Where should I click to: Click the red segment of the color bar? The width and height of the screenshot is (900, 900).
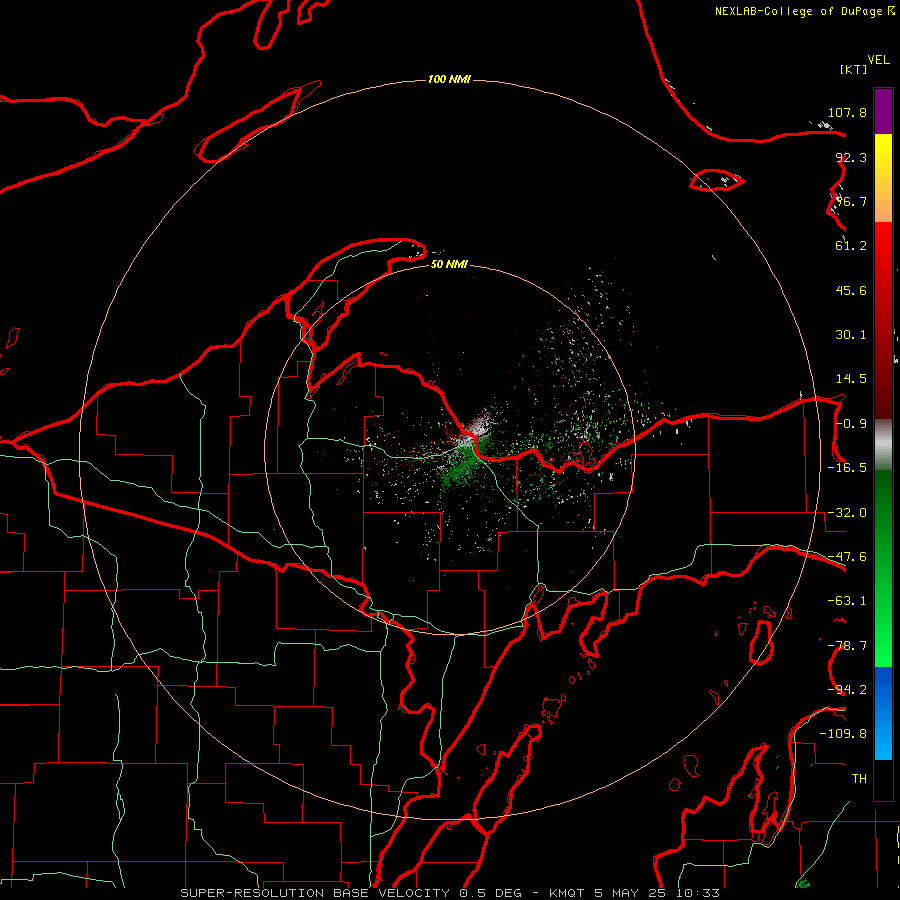click(x=883, y=320)
